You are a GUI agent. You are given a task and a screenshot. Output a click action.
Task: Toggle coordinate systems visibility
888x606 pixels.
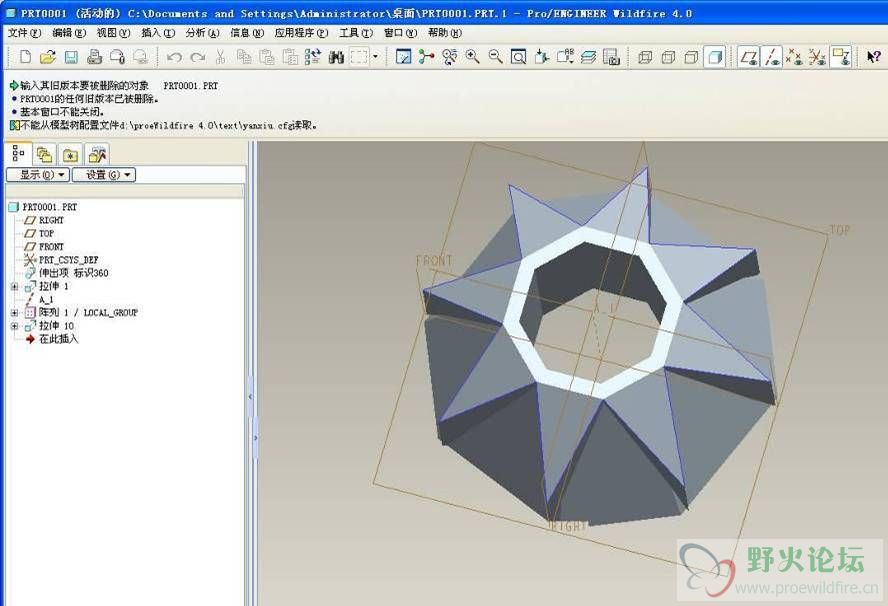coord(817,57)
